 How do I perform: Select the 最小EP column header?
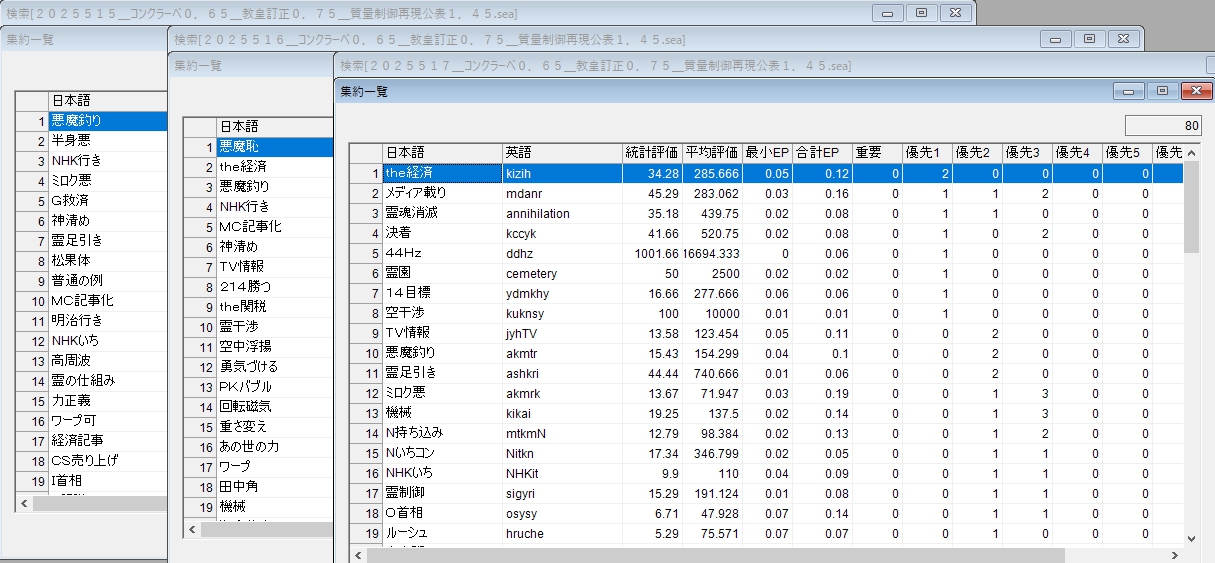click(x=767, y=153)
